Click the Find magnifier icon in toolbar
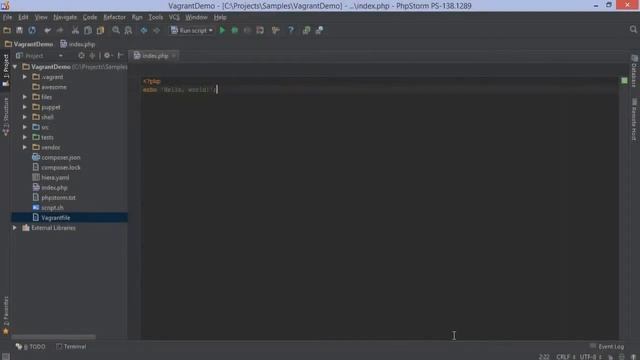Image resolution: width=640 pixels, height=360 pixels. click(x=116, y=30)
